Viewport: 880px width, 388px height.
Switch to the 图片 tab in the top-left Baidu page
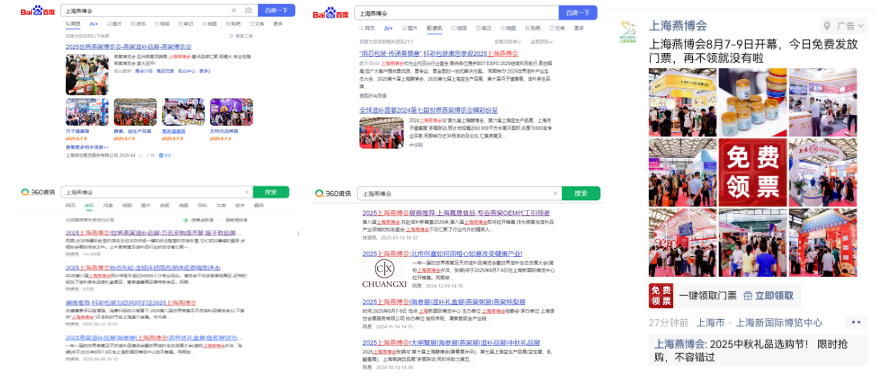pyautogui.click(x=114, y=24)
